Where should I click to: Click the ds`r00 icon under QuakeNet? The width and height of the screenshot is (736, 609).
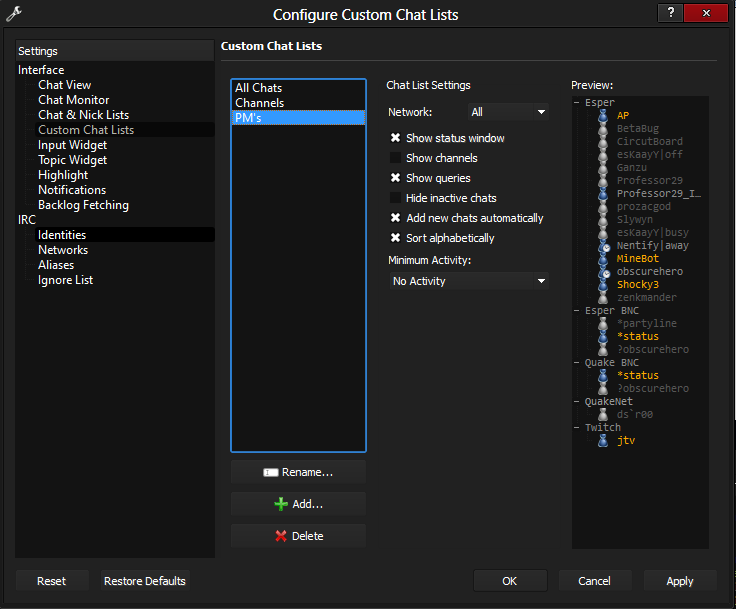coord(604,414)
